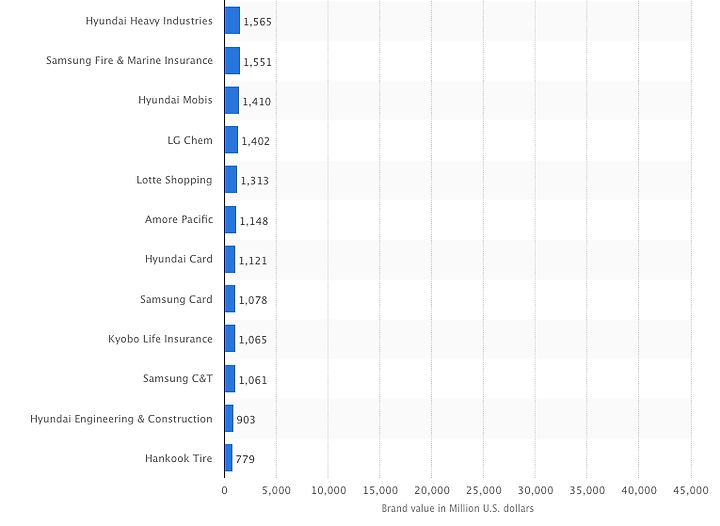Click the Hyundai Card bar
This screenshot has height=526, width=720.
point(230,259)
